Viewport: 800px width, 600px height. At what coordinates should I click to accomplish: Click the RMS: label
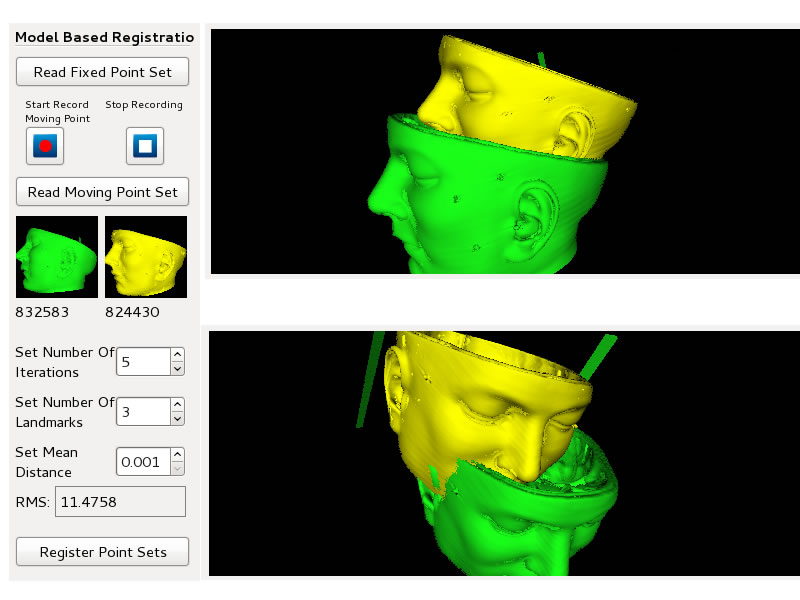33,502
